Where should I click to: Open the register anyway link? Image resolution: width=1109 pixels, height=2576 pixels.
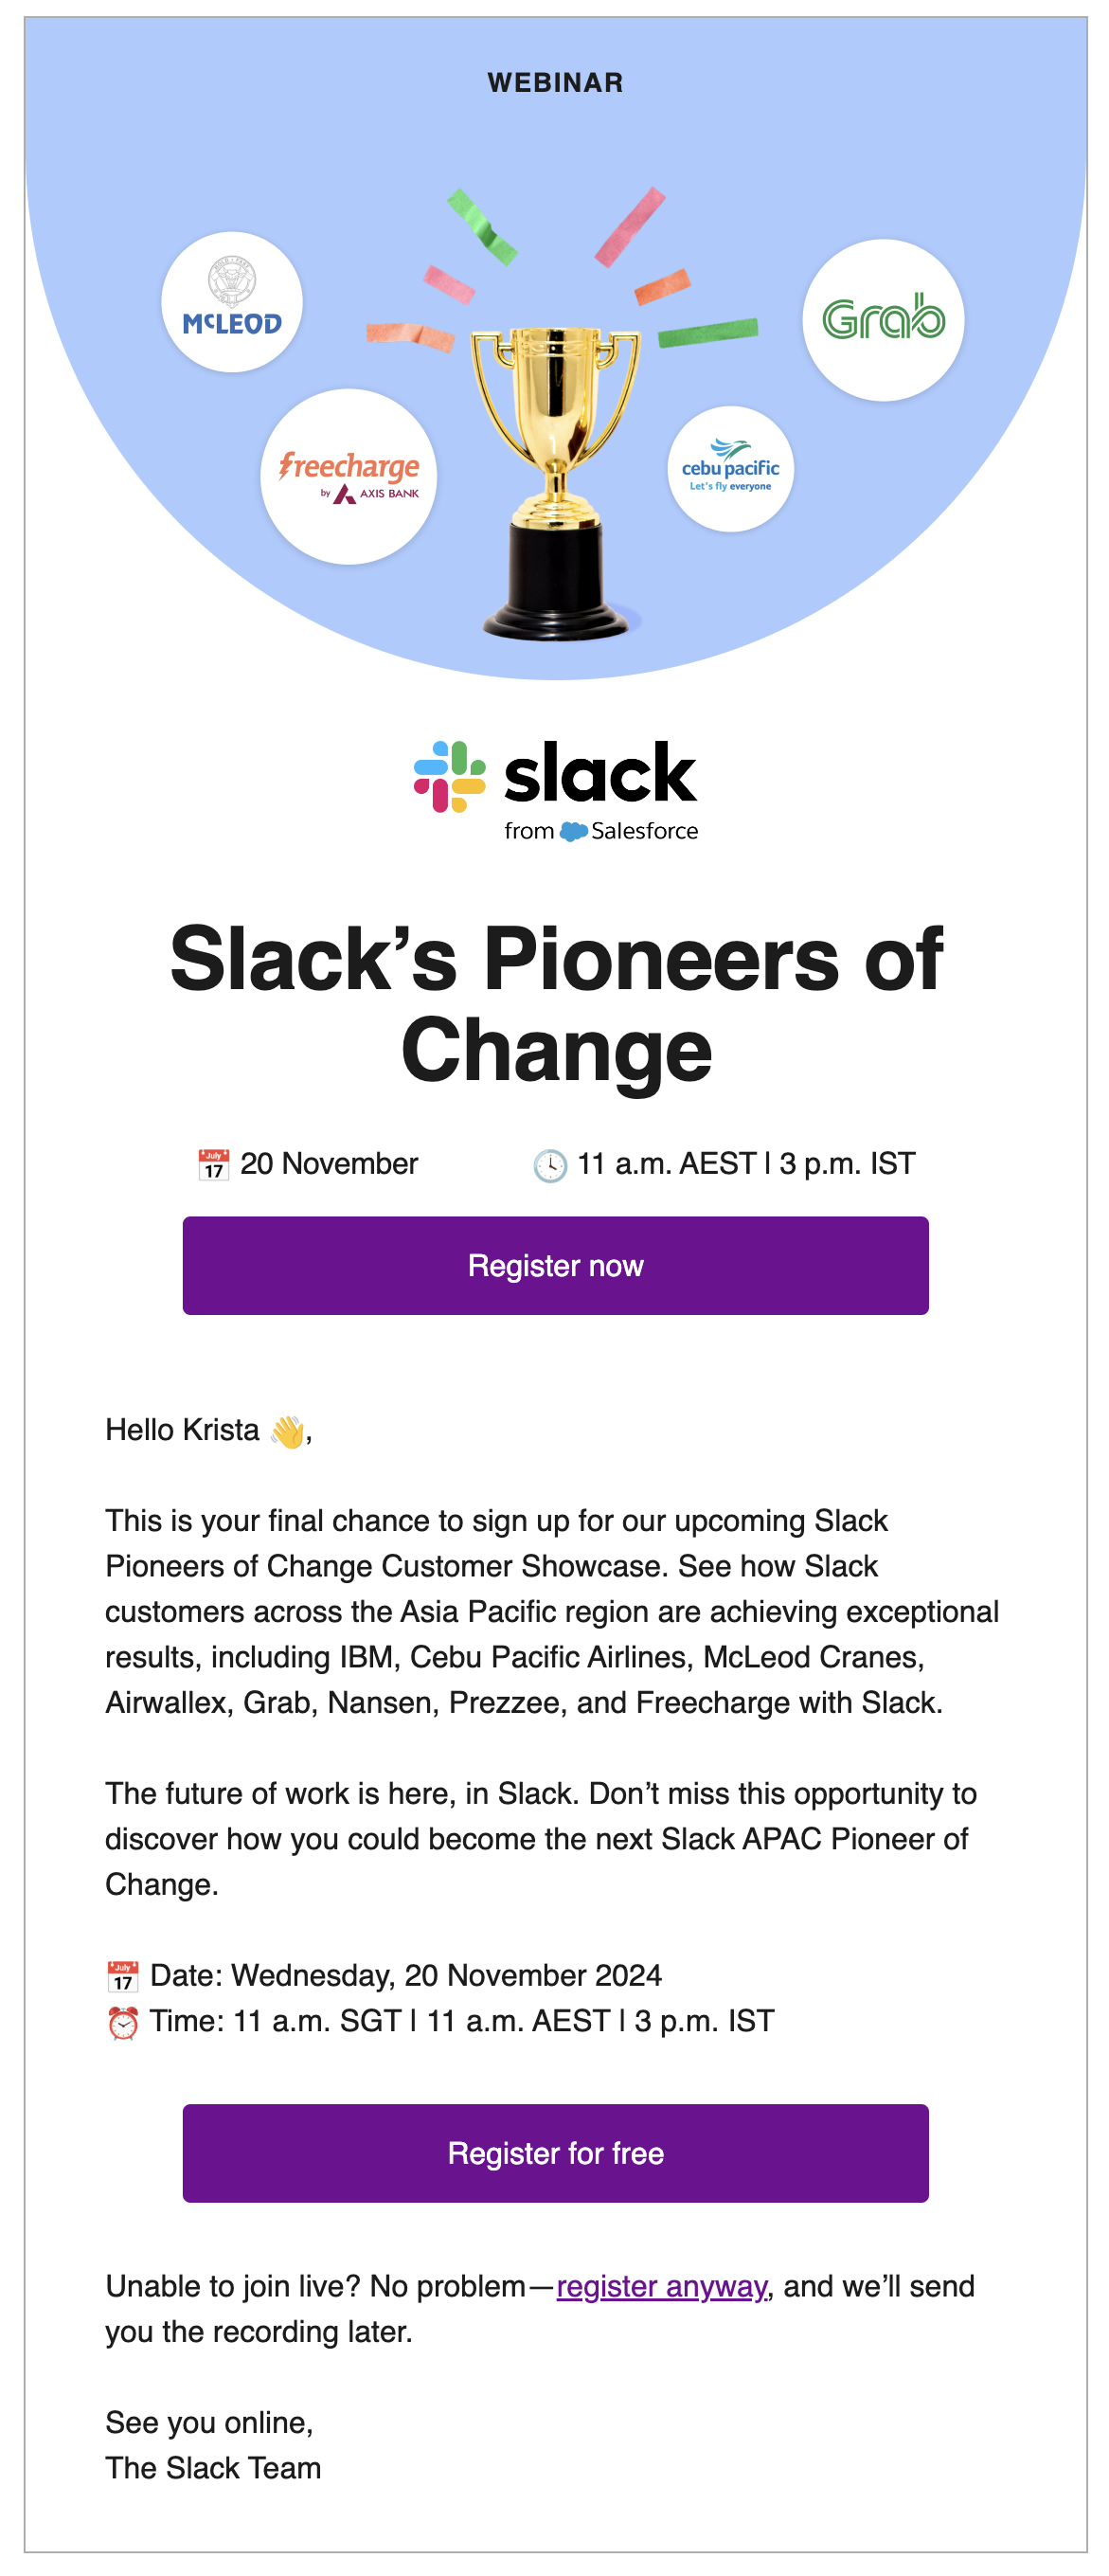click(x=664, y=2285)
